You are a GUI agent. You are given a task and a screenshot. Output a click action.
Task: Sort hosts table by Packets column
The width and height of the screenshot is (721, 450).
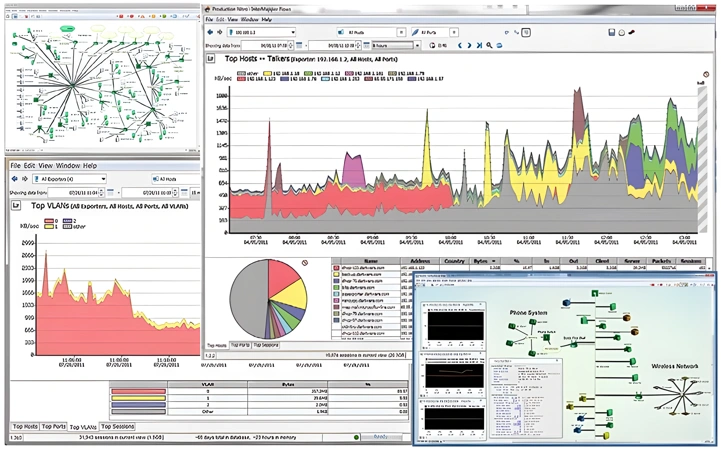[x=661, y=261]
